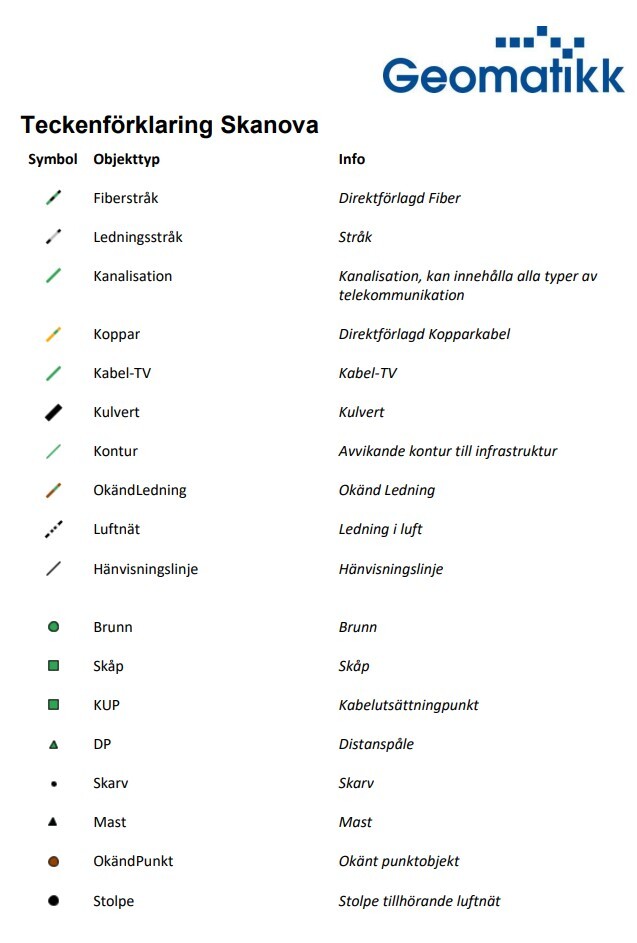Click the thick black Kulvert symbol
The image size is (637, 943).
click(x=54, y=412)
